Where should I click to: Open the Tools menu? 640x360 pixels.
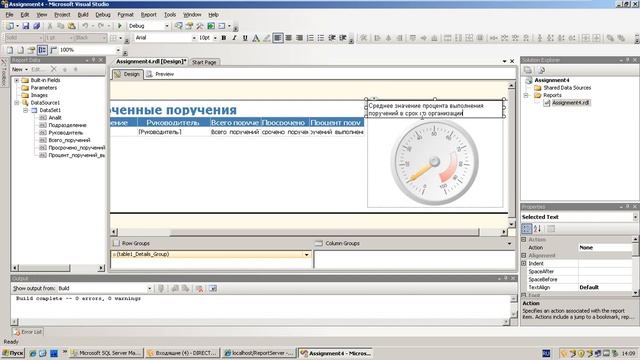point(170,15)
